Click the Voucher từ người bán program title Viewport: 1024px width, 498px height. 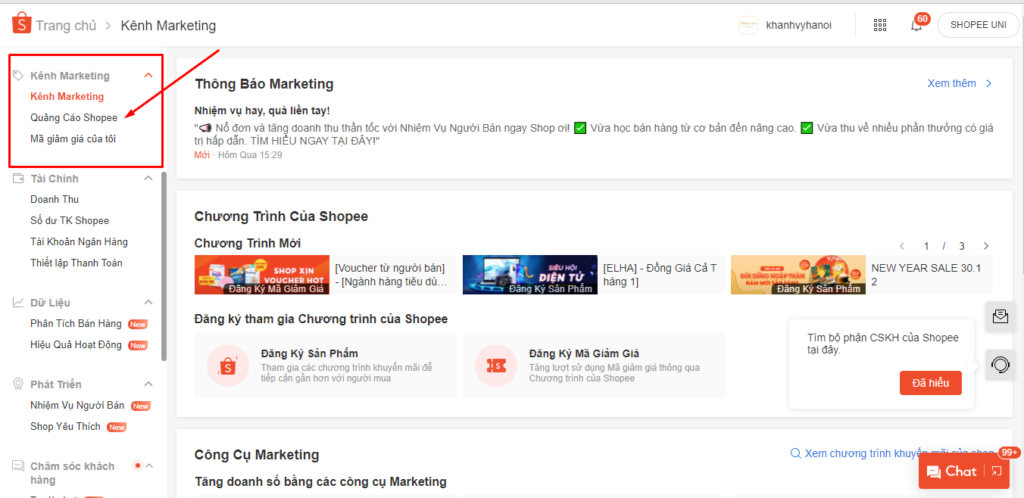pos(391,275)
